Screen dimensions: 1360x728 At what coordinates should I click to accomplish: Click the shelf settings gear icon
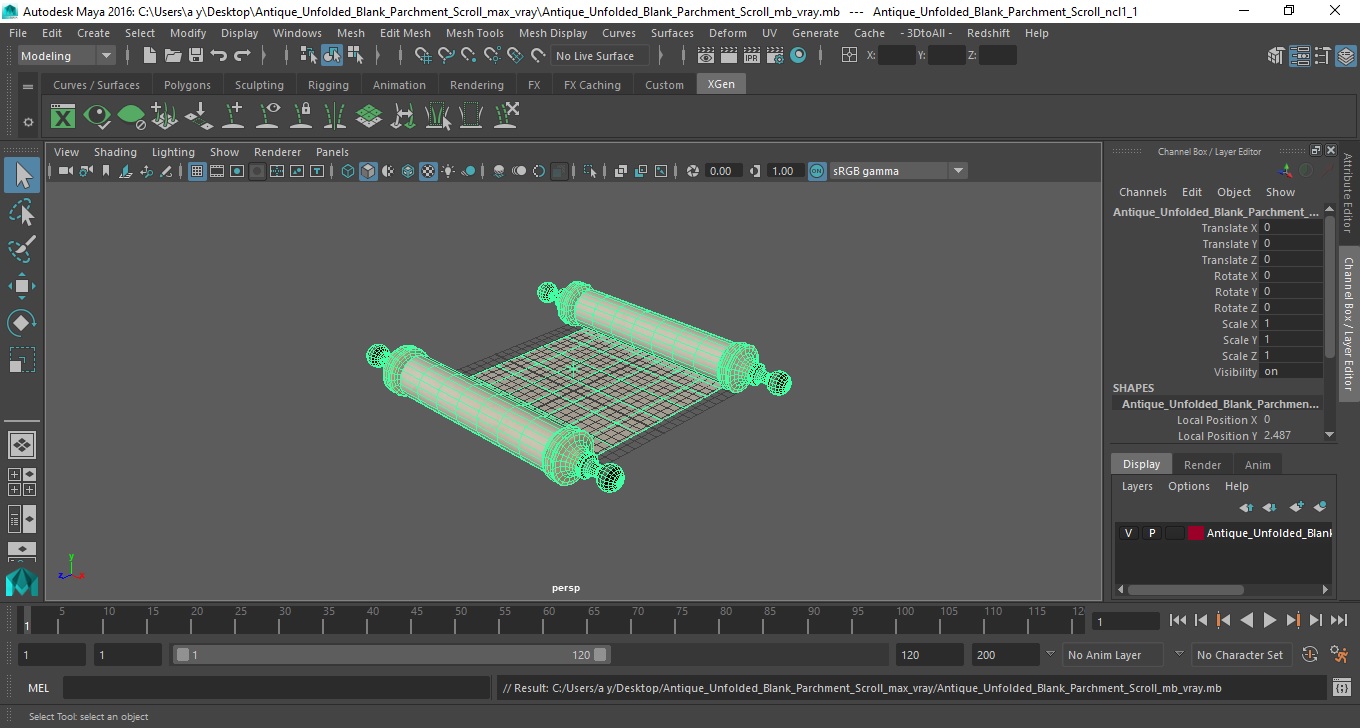pos(28,122)
